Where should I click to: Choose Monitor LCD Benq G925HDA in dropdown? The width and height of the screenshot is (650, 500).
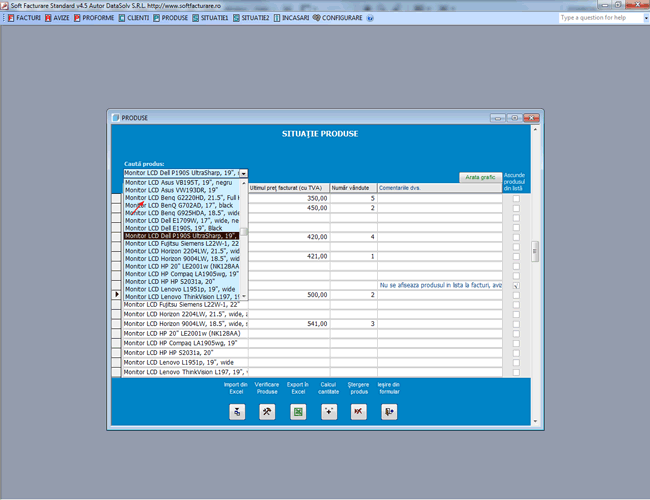coord(182,213)
